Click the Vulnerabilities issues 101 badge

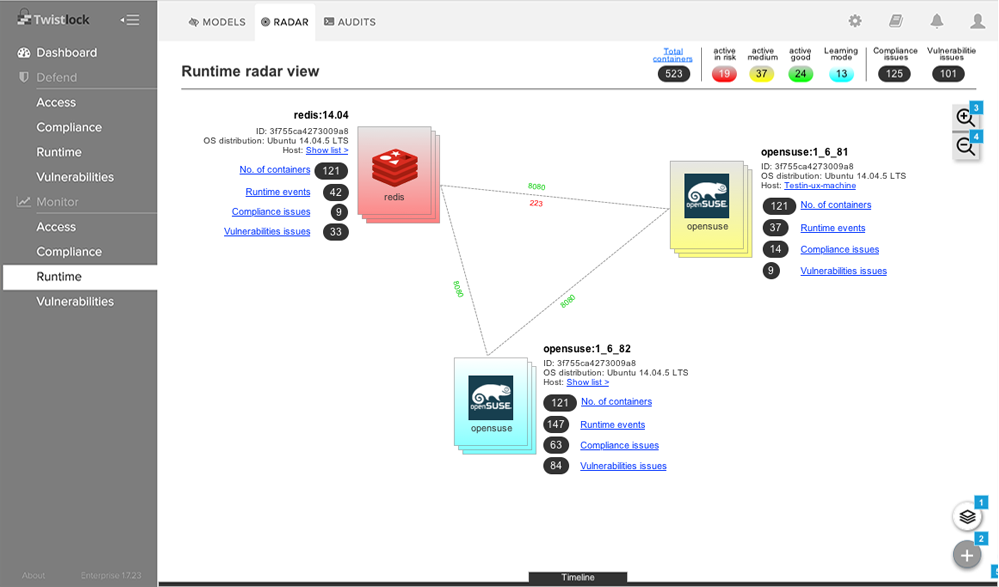pos(948,74)
